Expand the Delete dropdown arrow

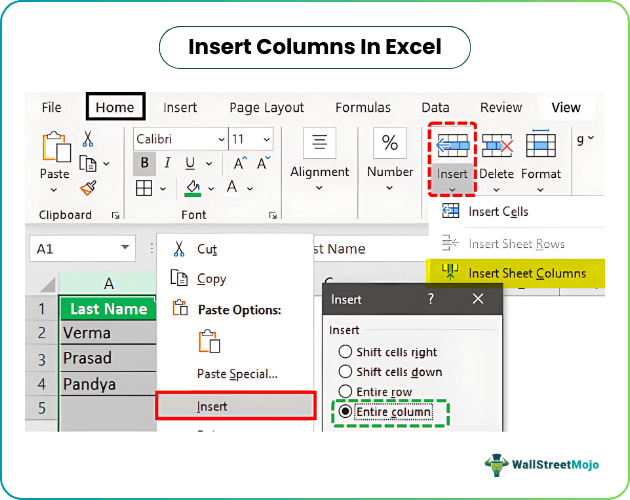coord(497,190)
